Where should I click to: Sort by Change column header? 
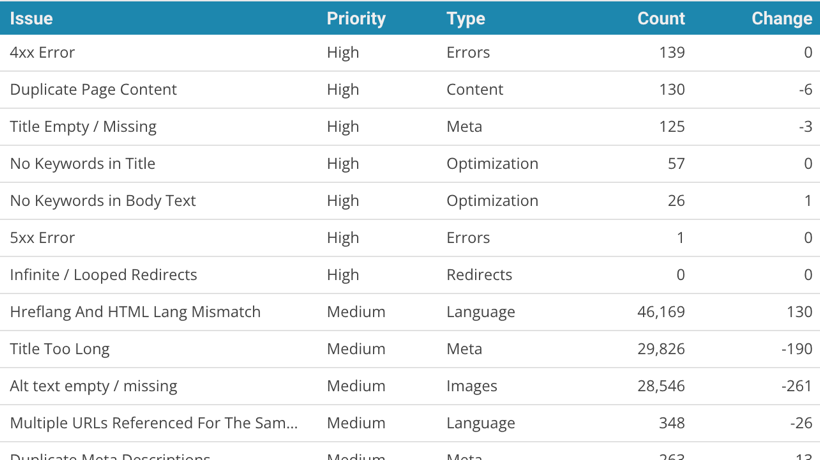[x=781, y=18]
